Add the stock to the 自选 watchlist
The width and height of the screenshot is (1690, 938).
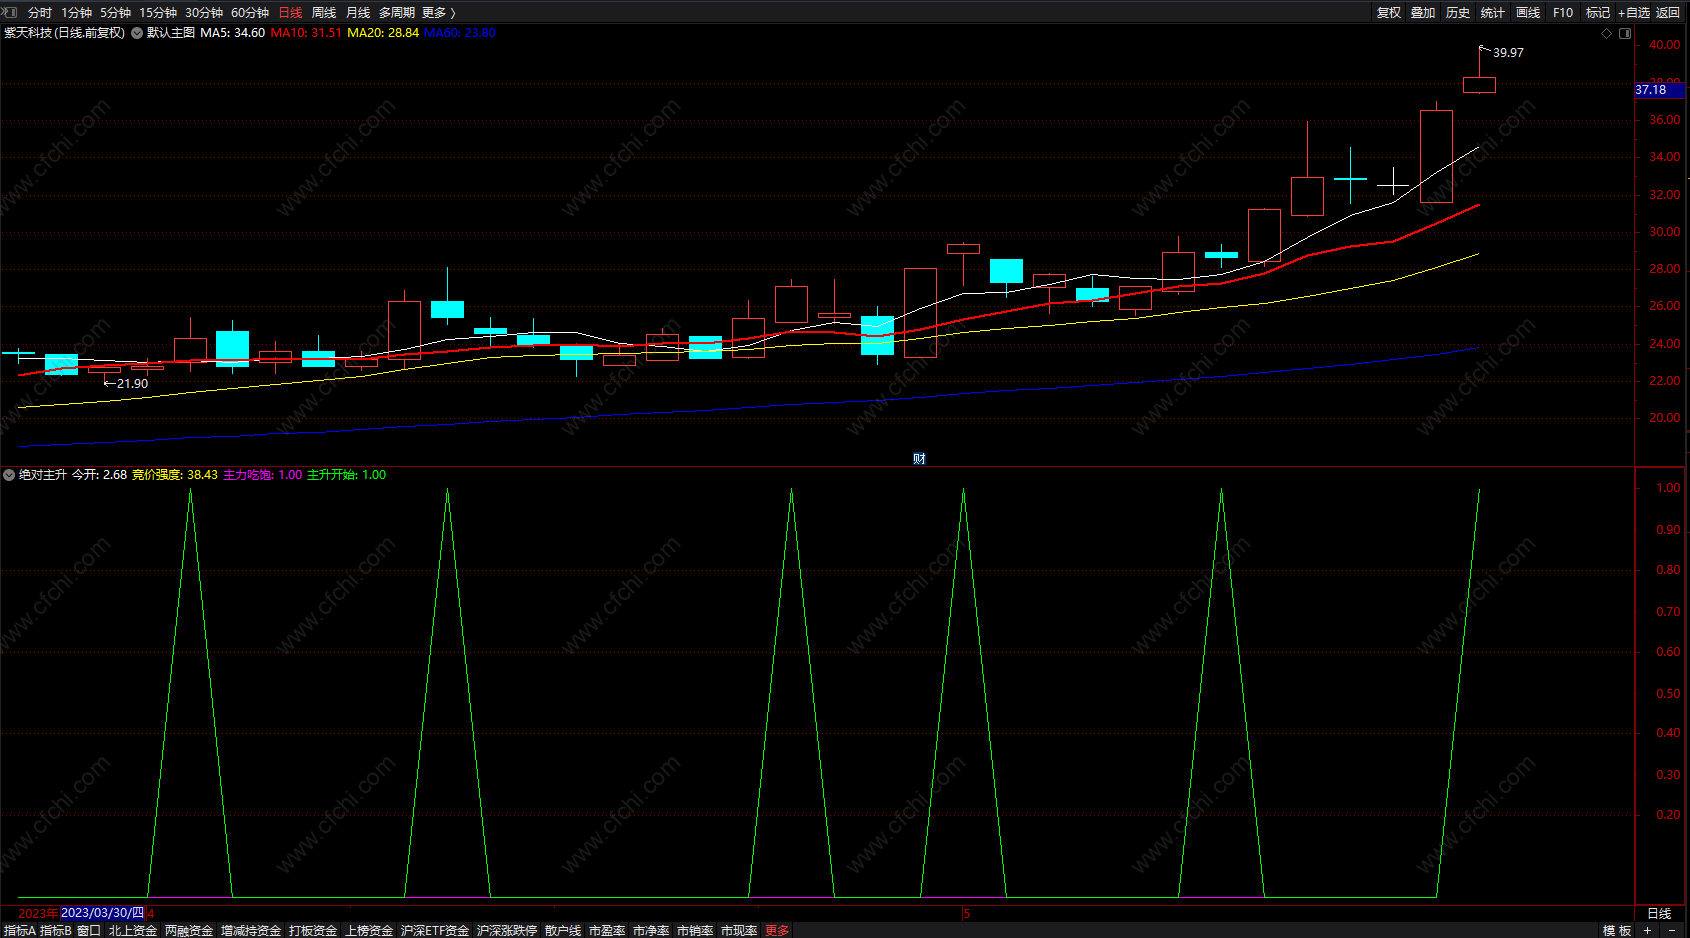pos(1634,12)
